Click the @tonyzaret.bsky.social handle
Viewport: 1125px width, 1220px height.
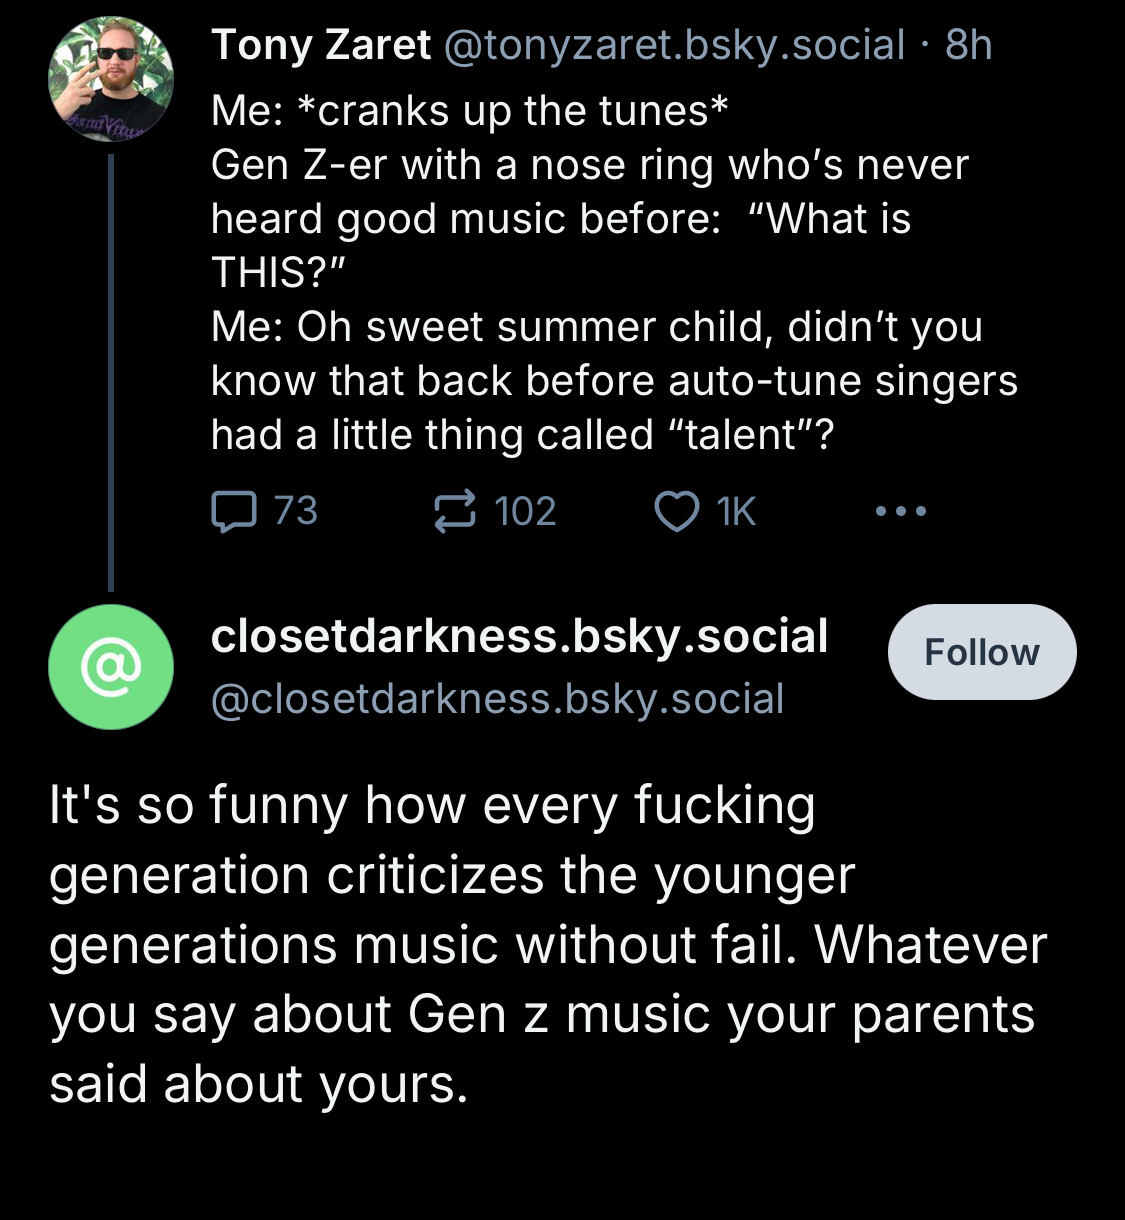click(673, 45)
